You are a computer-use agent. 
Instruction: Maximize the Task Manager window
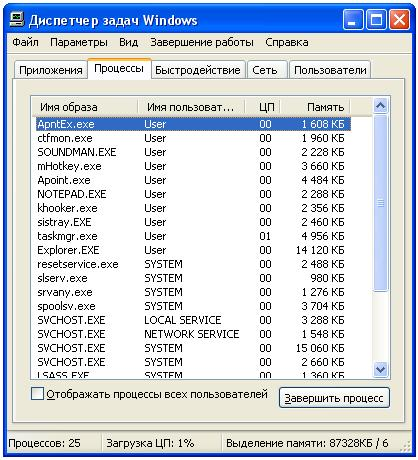coord(376,20)
